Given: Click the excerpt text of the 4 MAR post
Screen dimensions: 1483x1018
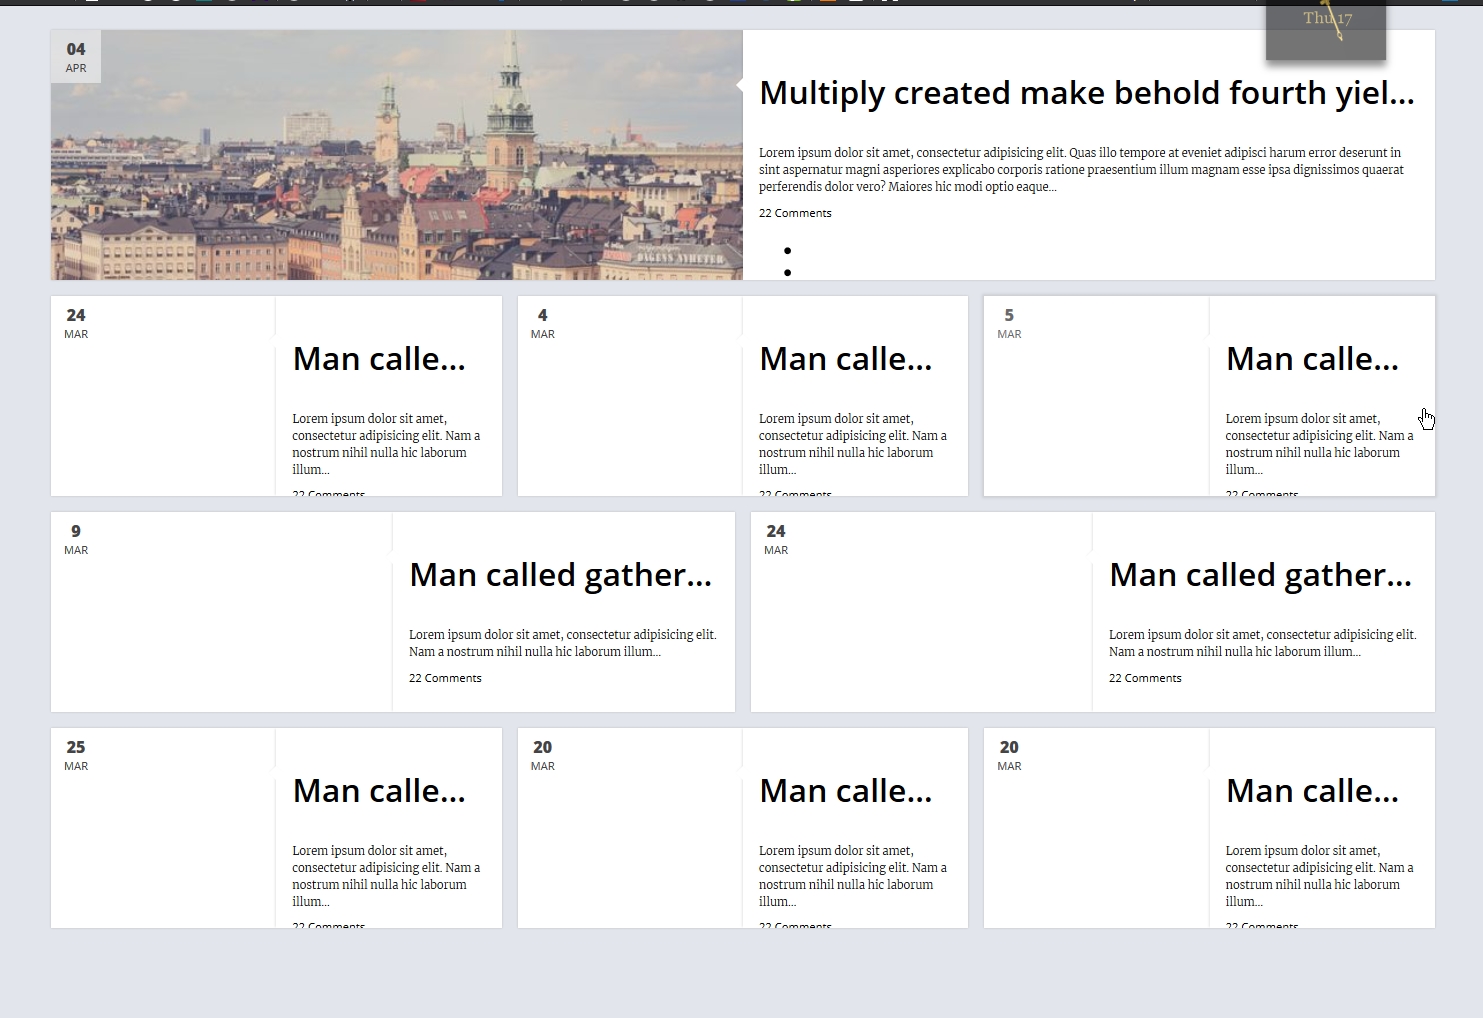Looking at the screenshot, I should tap(852, 444).
